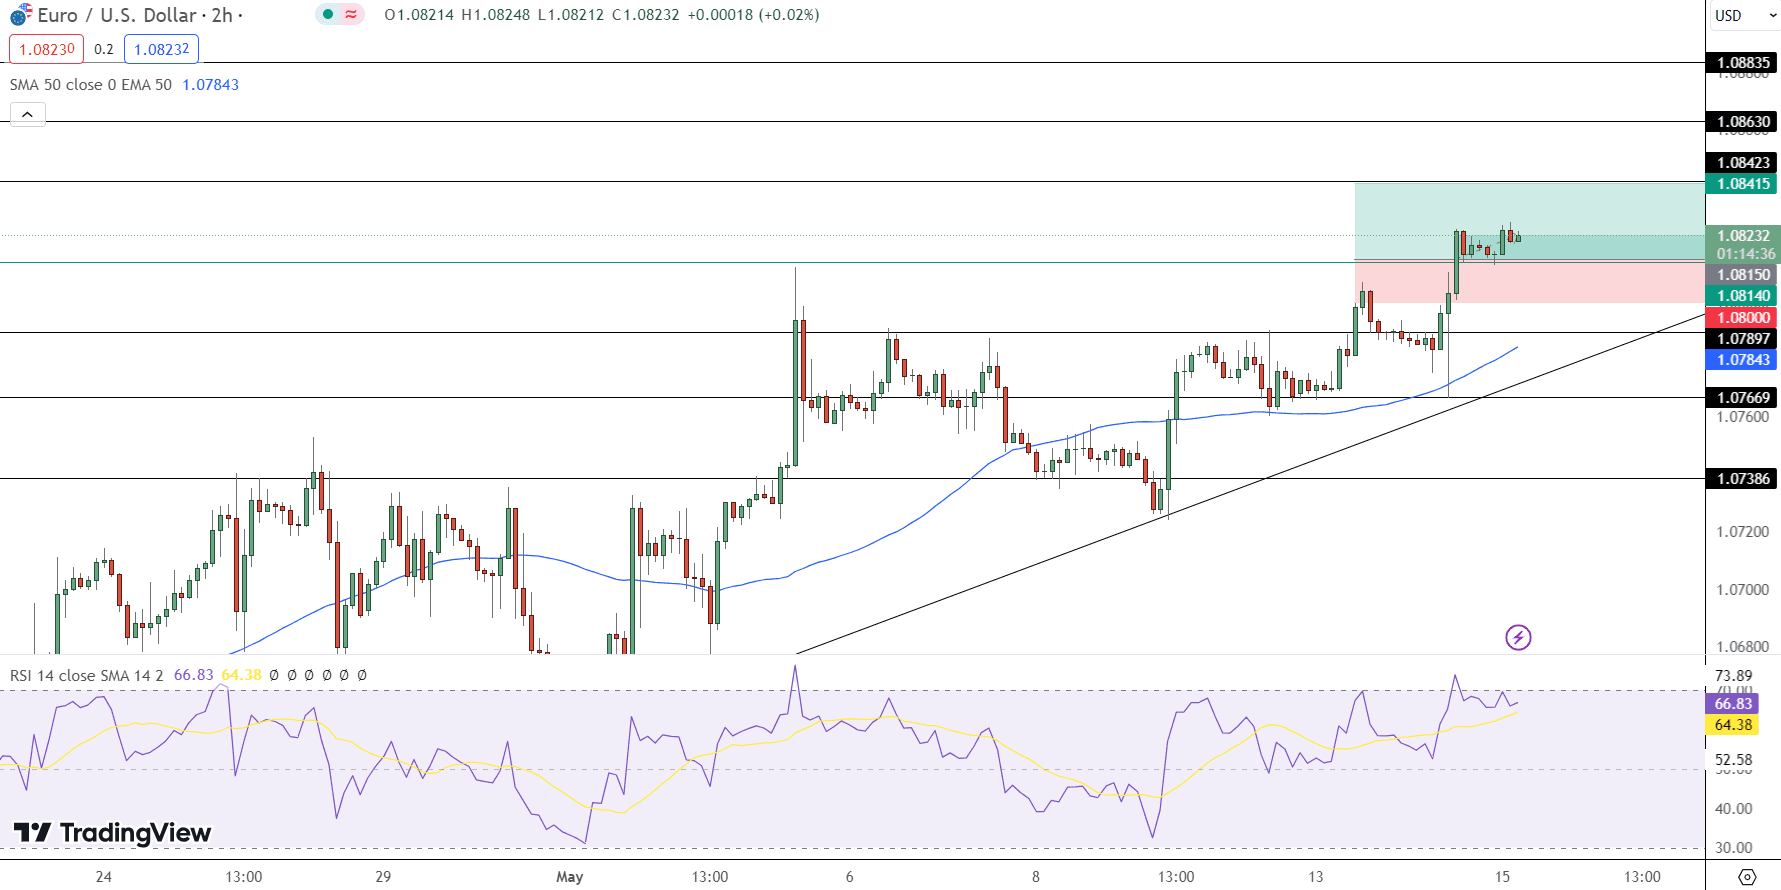Viewport: 1781px width, 890px height.
Task: Click the 1.07897 price label
Action: [x=1743, y=339]
